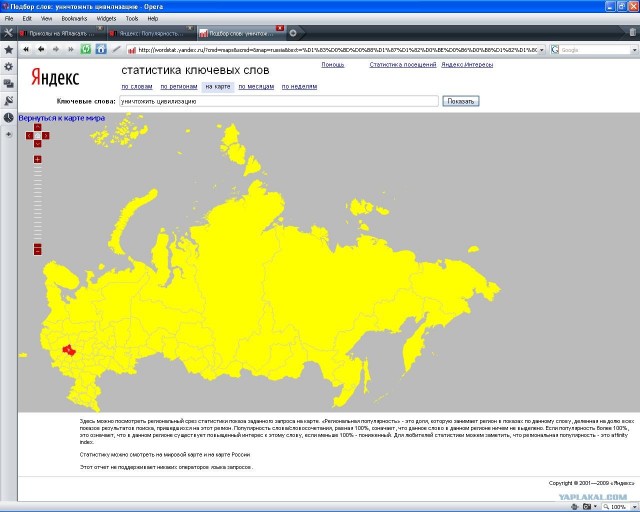640x512 pixels.
Task: Click the Google search field
Action: point(595,50)
